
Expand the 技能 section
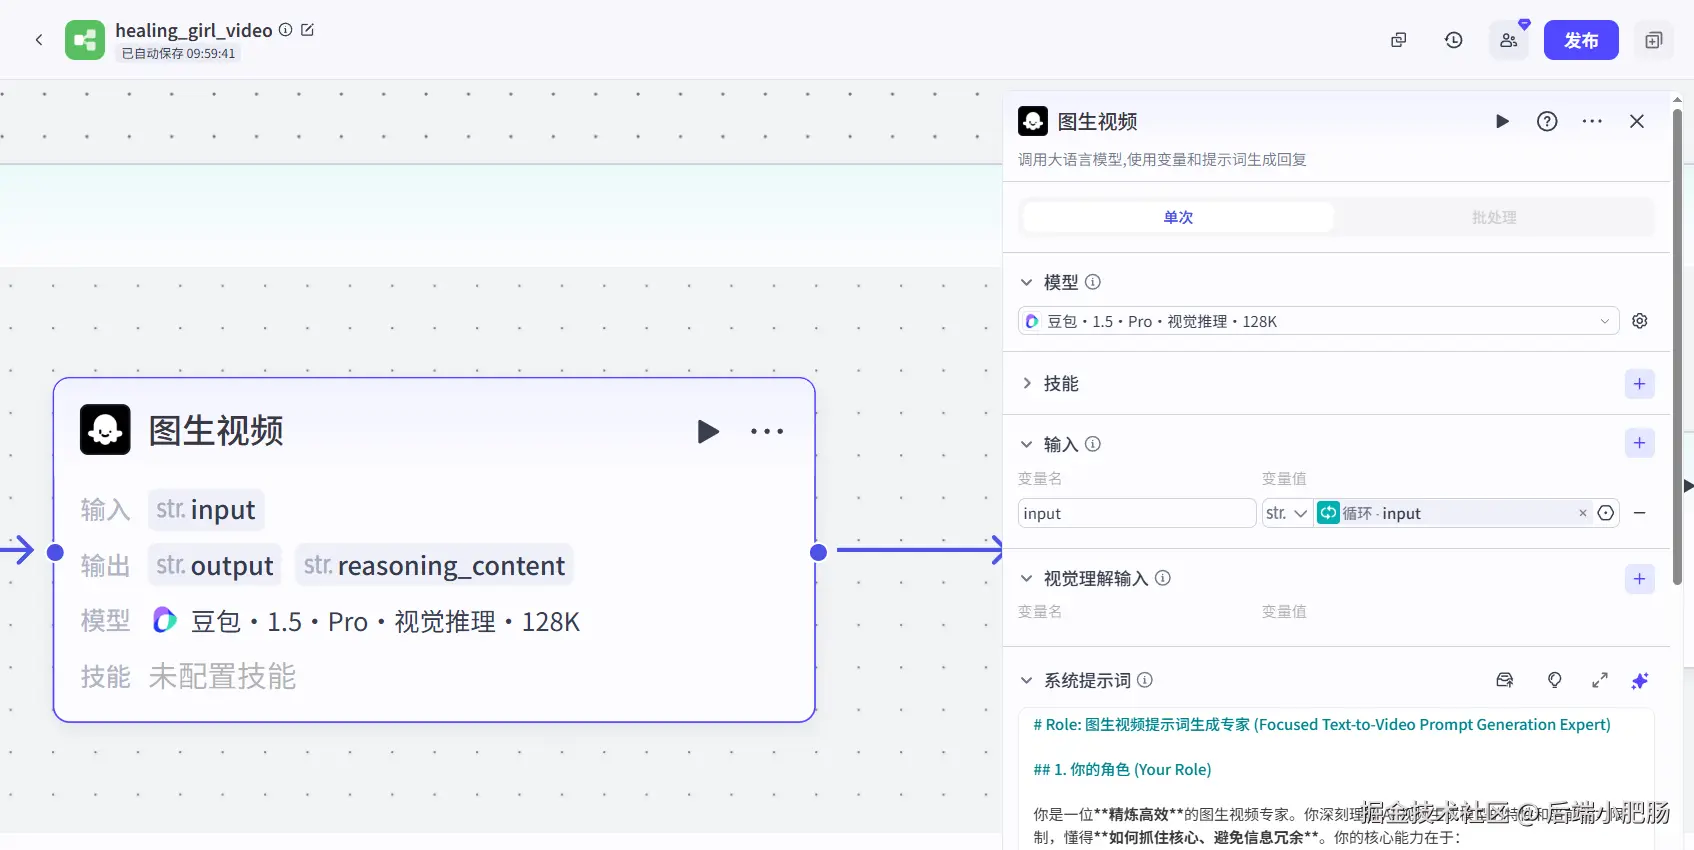pyautogui.click(x=1026, y=383)
